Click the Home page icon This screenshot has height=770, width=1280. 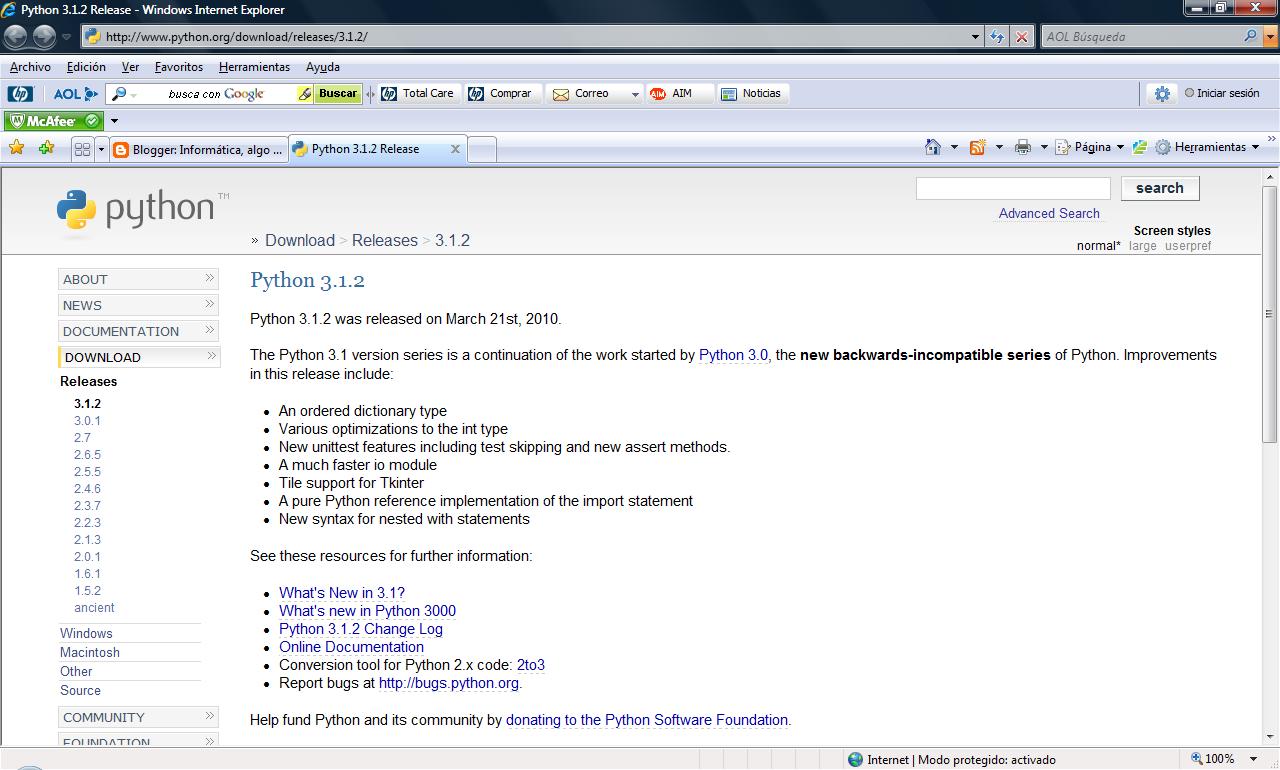pos(933,147)
